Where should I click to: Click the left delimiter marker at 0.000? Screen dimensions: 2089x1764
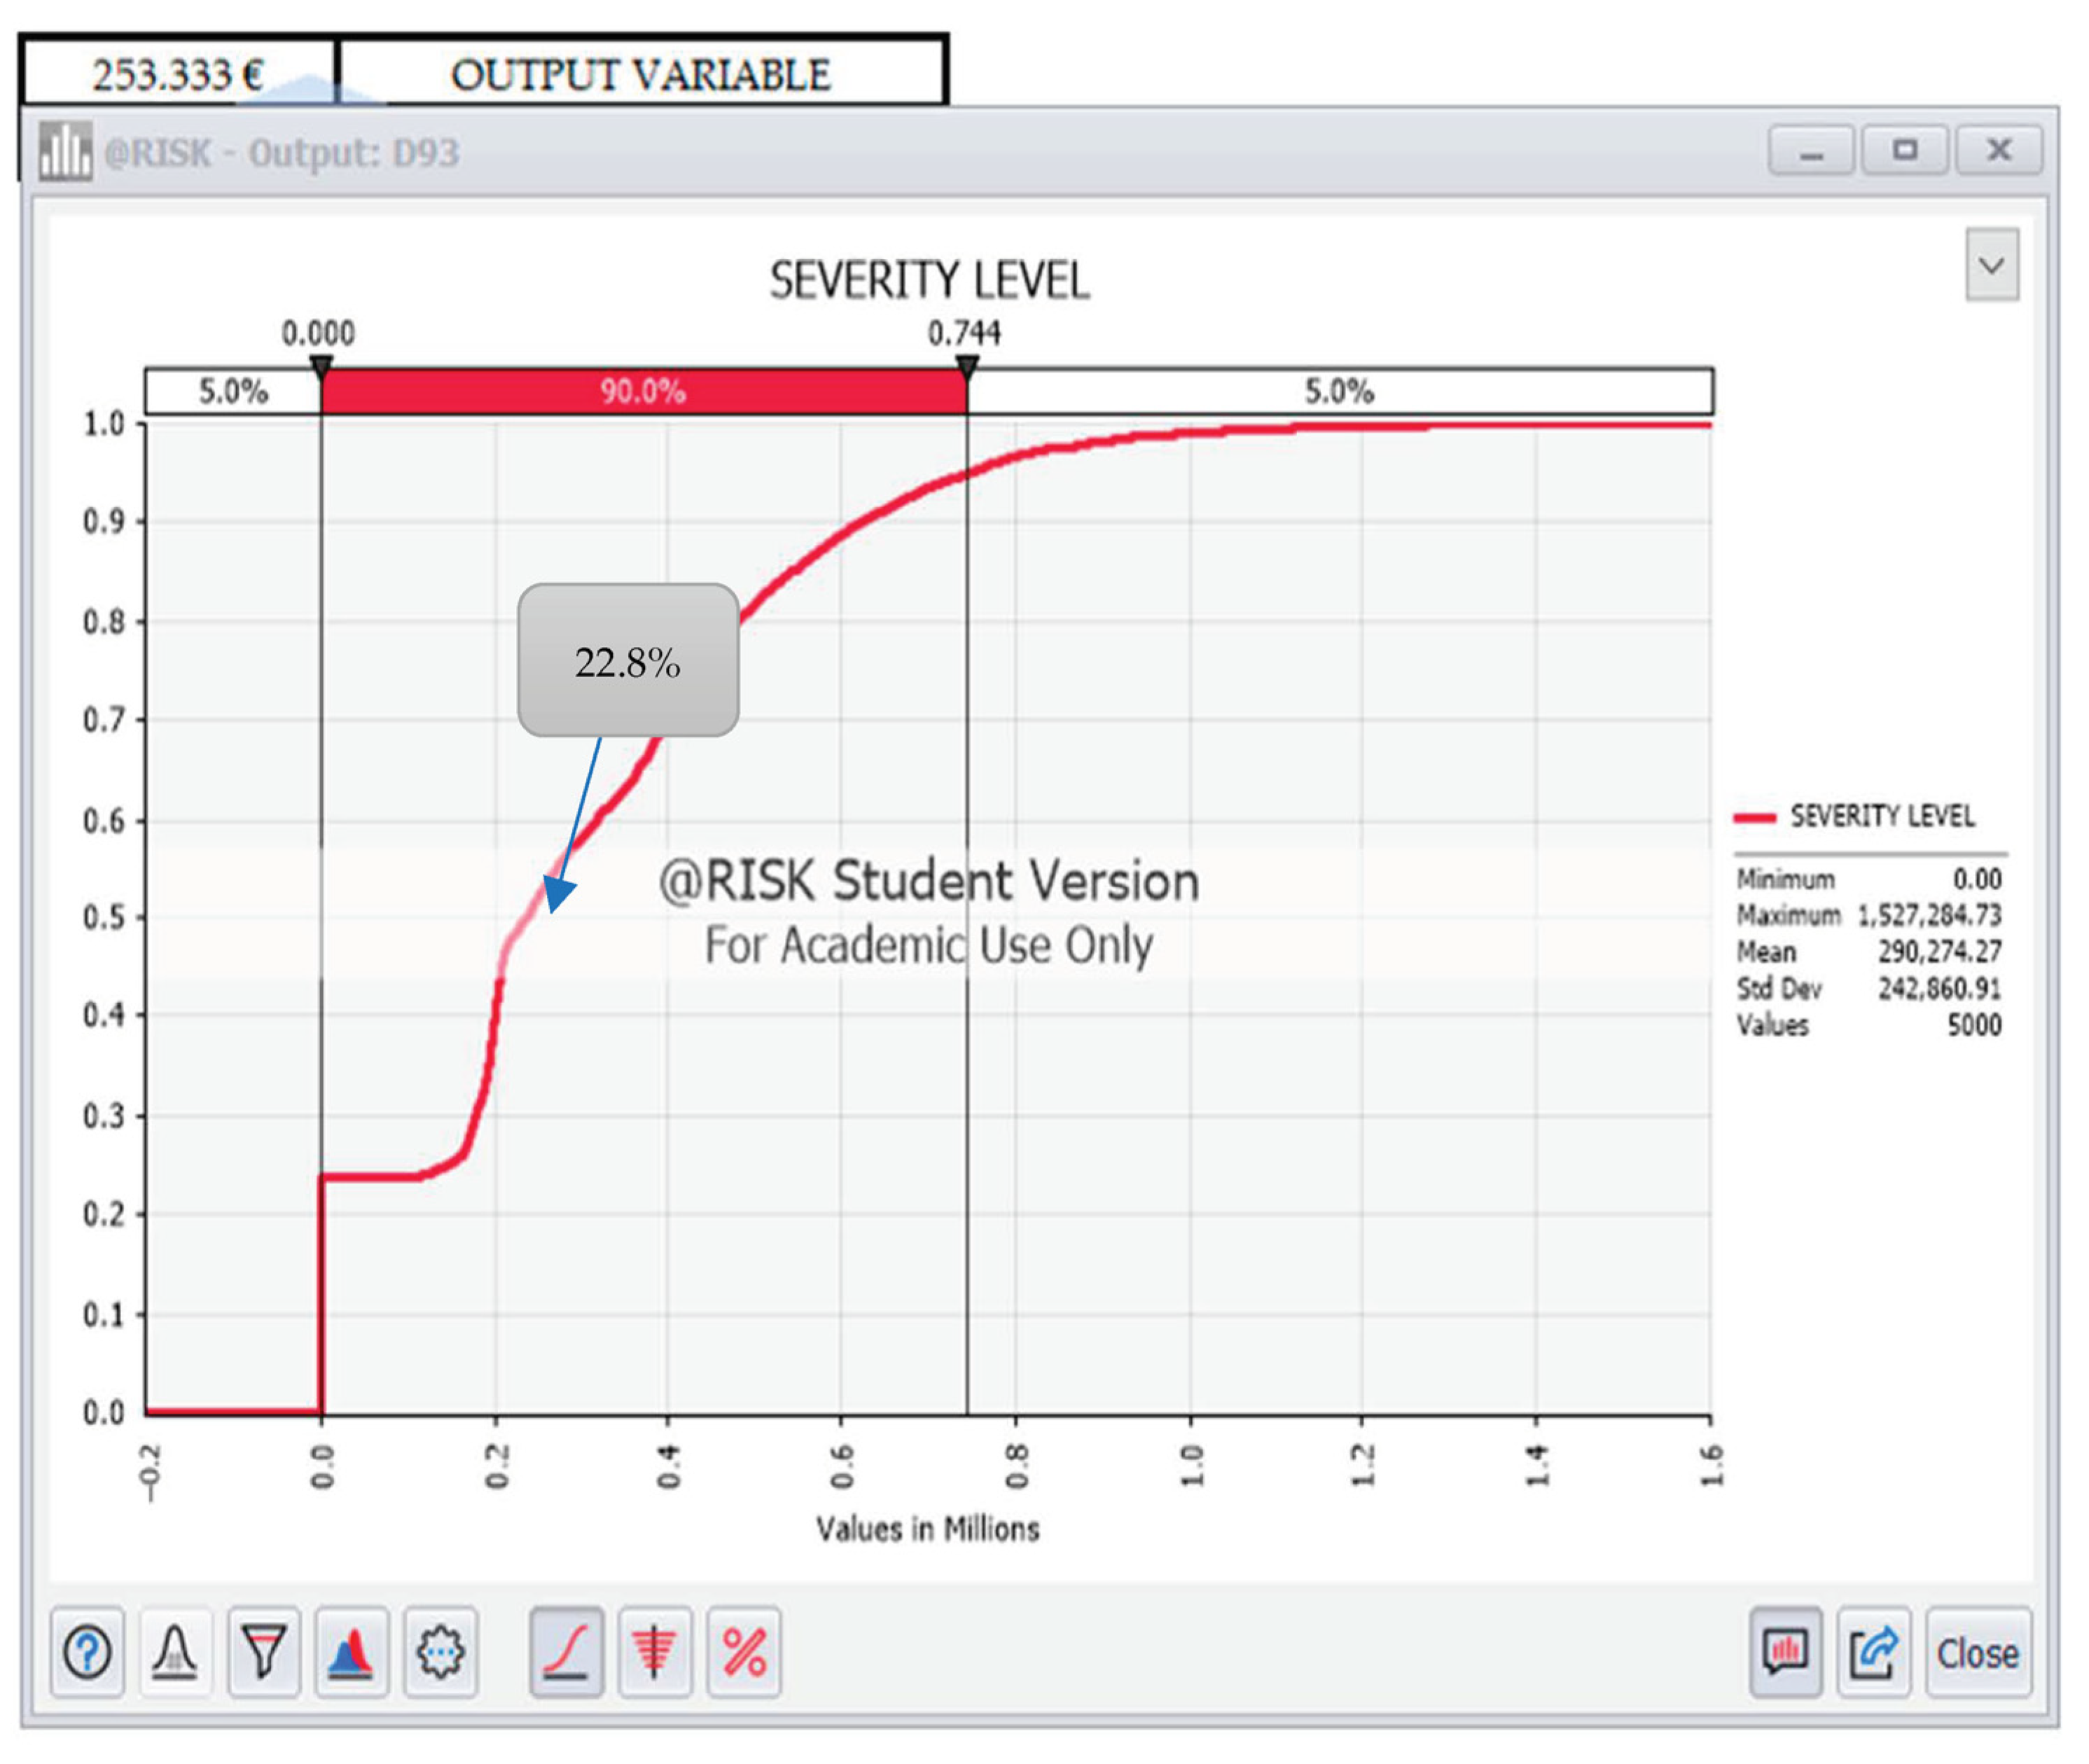[321, 367]
